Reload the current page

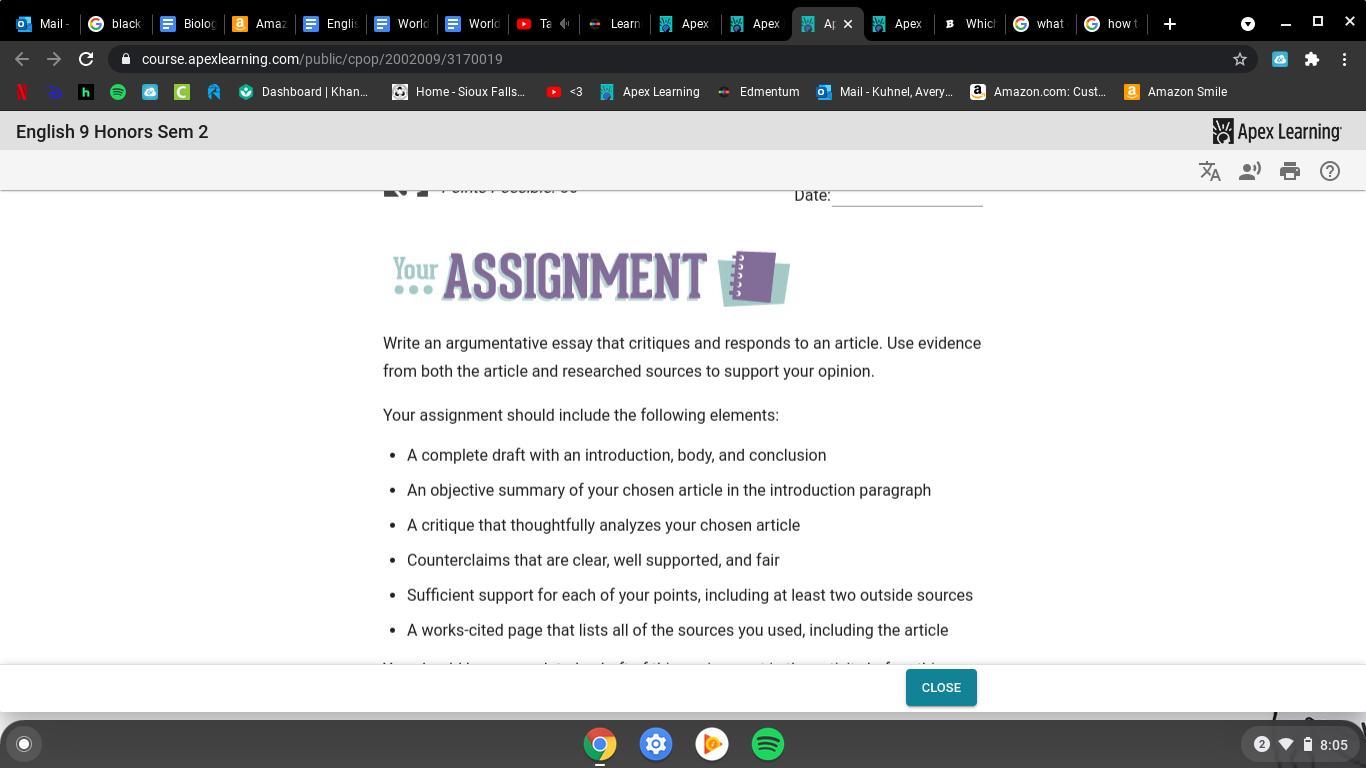click(86, 59)
